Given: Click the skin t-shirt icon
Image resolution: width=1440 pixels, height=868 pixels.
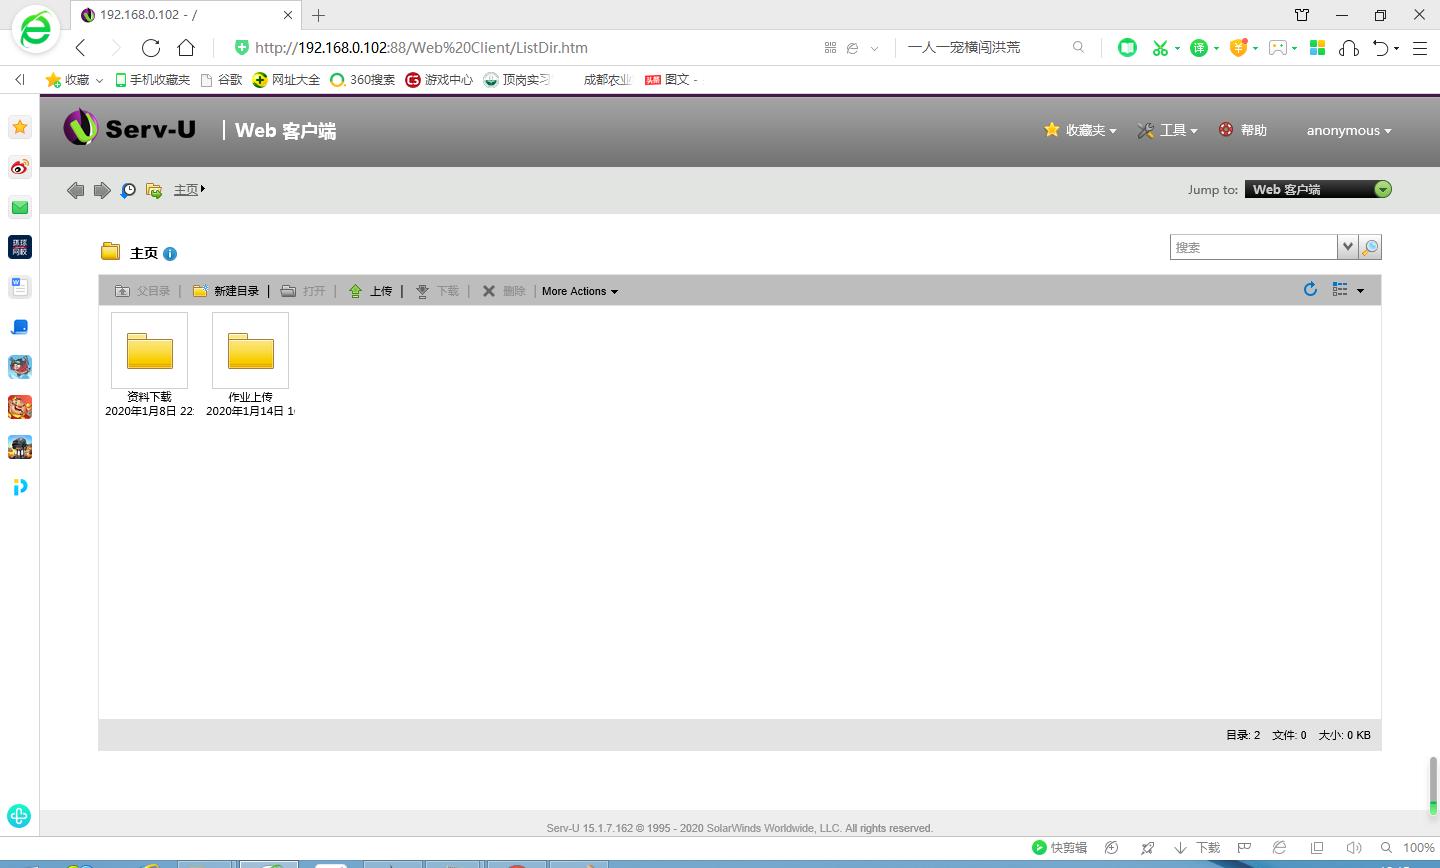Looking at the screenshot, I should coord(1301,15).
